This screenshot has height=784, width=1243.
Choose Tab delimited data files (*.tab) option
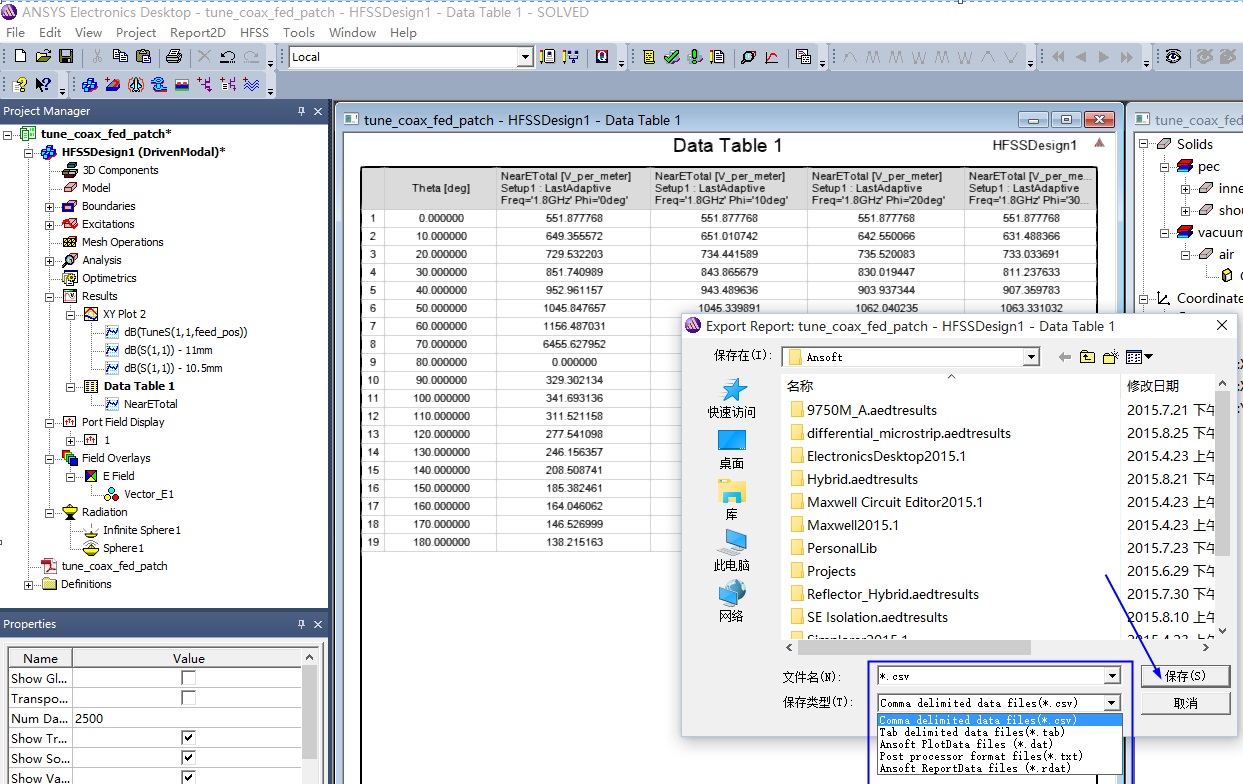coord(1000,732)
